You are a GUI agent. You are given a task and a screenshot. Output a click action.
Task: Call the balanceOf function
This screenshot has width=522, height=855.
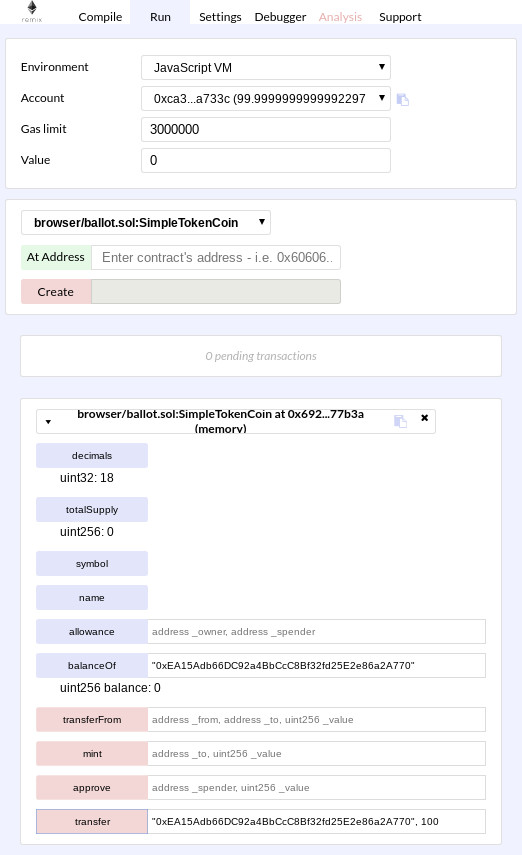(92, 666)
